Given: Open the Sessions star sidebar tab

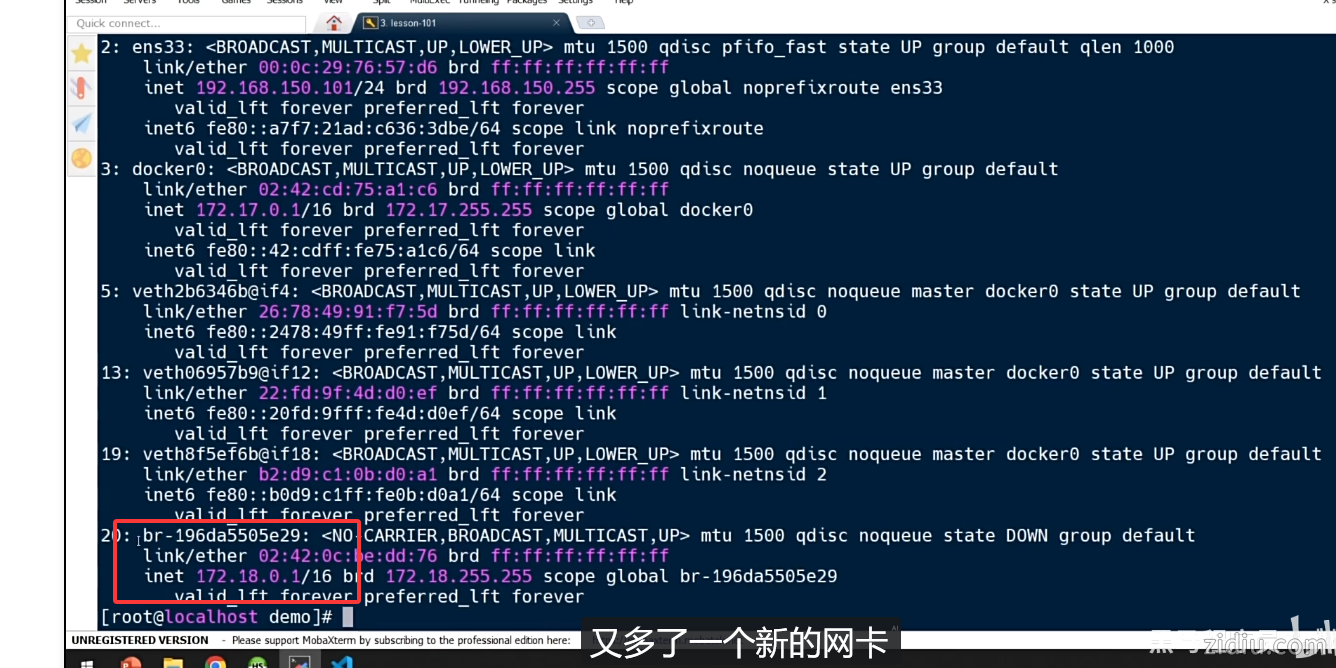Looking at the screenshot, I should click(82, 54).
